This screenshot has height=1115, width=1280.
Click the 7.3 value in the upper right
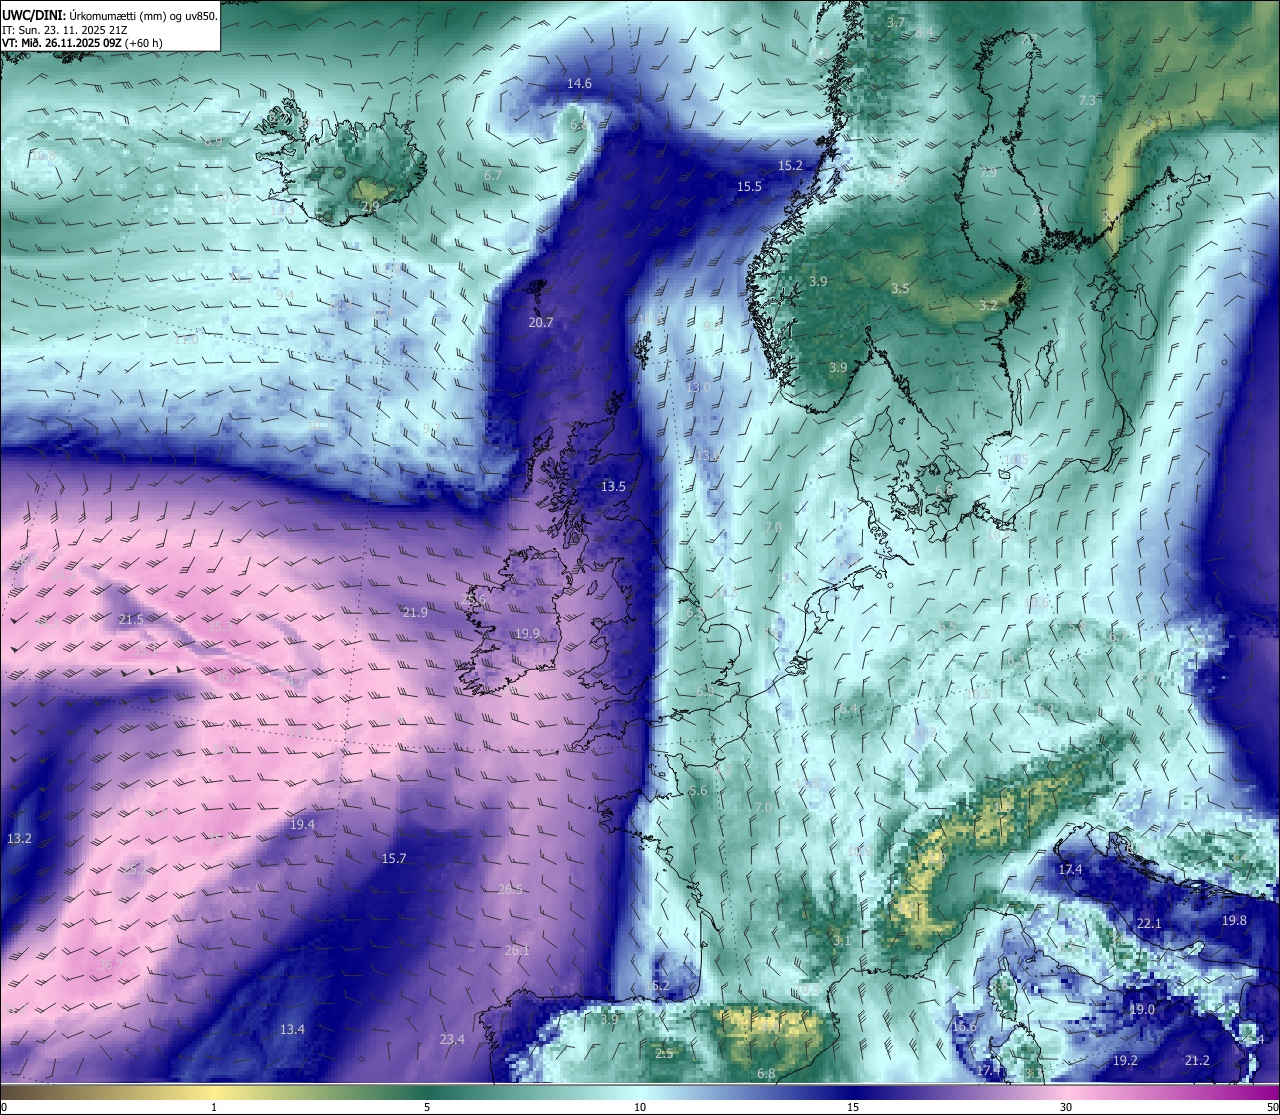pyautogui.click(x=1087, y=101)
